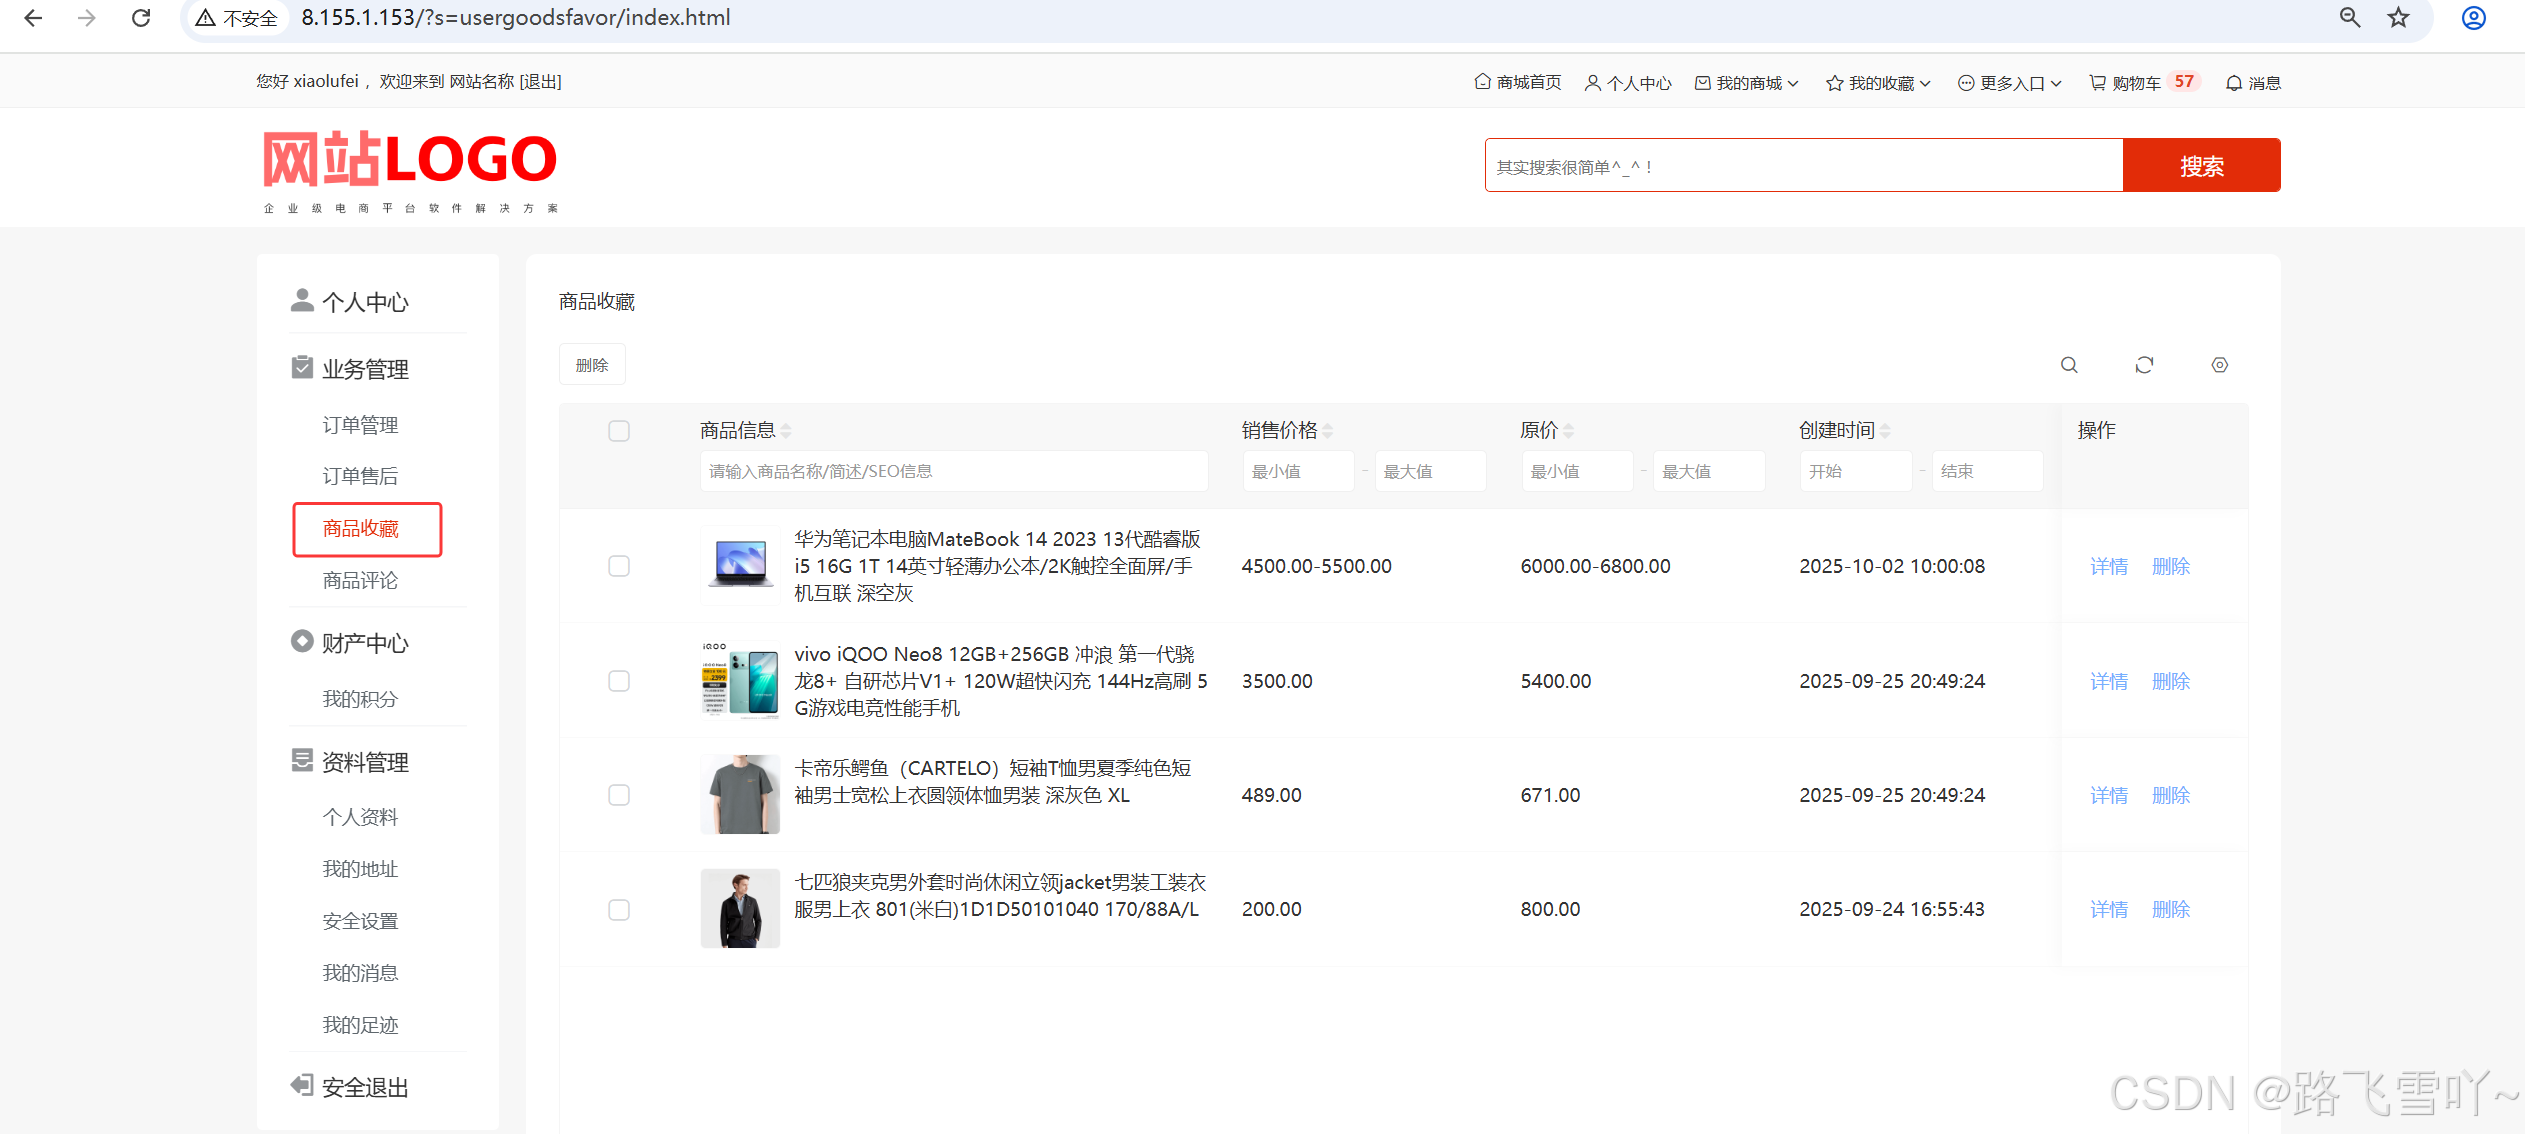Open the browser profile avatar icon
The height and width of the screenshot is (1134, 2525).
pos(2473,18)
